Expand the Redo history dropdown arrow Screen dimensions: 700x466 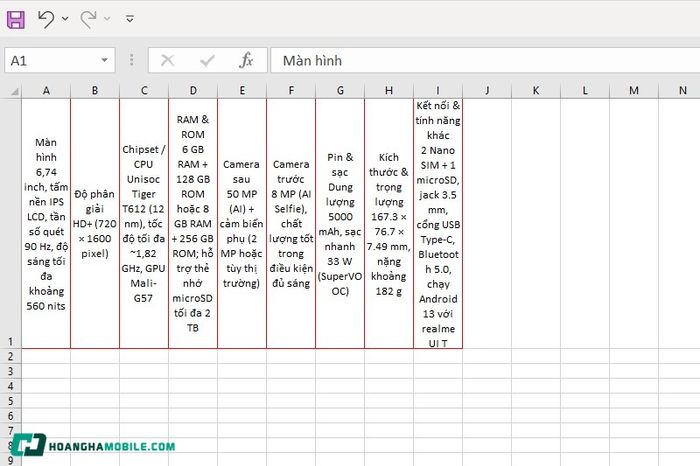pyautogui.click(x=107, y=19)
